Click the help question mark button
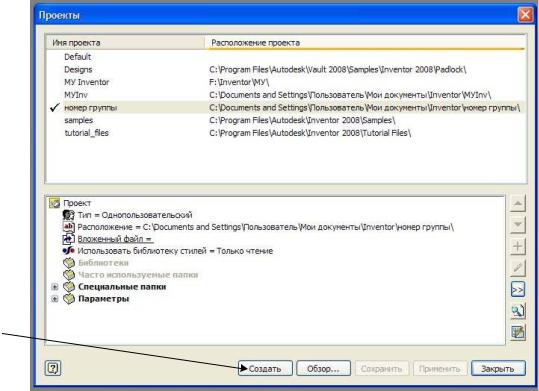The height and width of the screenshot is (391, 539). coord(53,368)
